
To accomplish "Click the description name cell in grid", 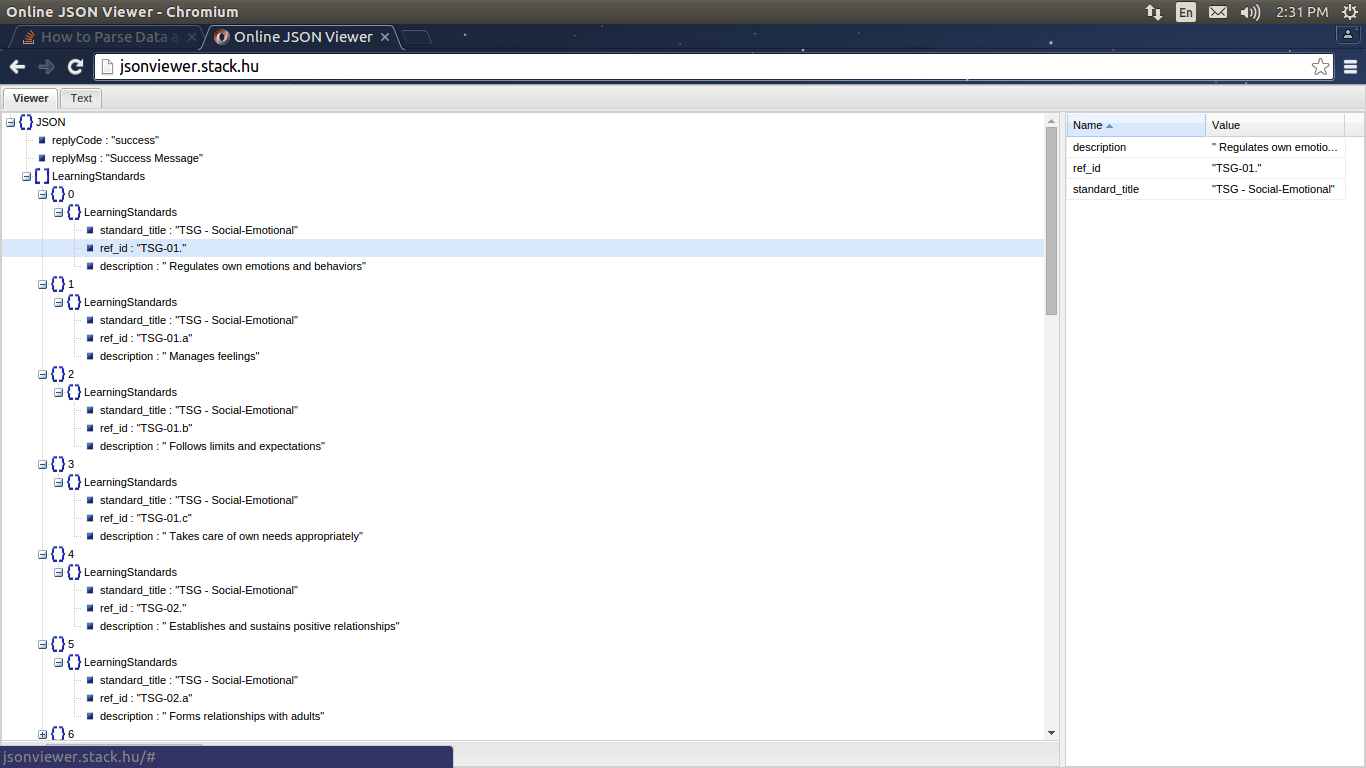I will (x=1136, y=147).
